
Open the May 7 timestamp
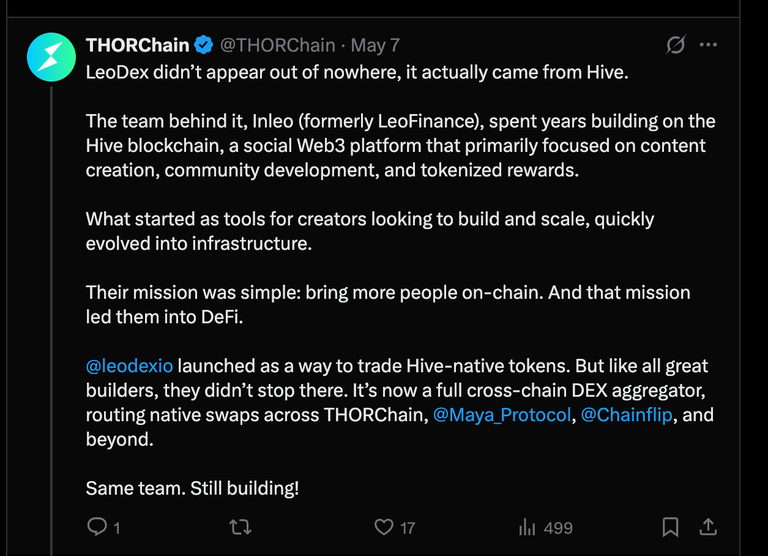(x=375, y=46)
